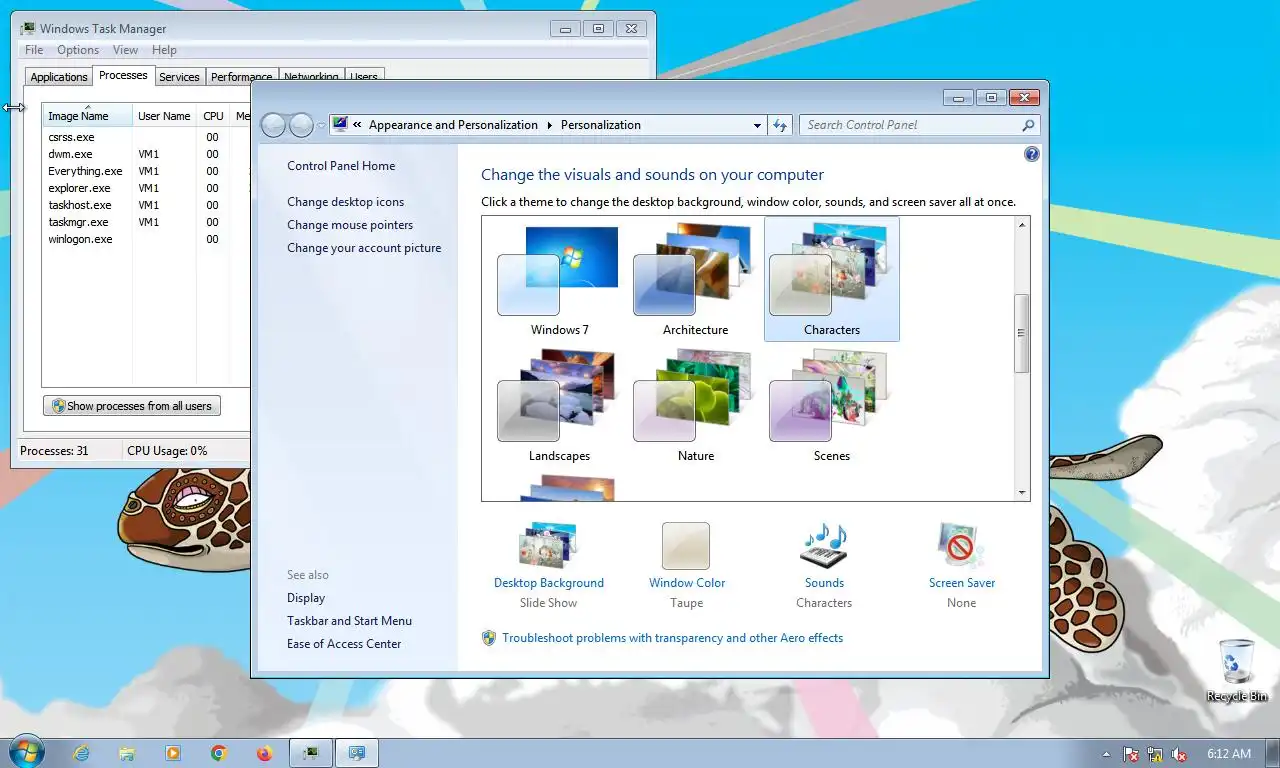Launch Firefox from the taskbar
Viewport: 1280px width, 768px height.
pyautogui.click(x=264, y=753)
